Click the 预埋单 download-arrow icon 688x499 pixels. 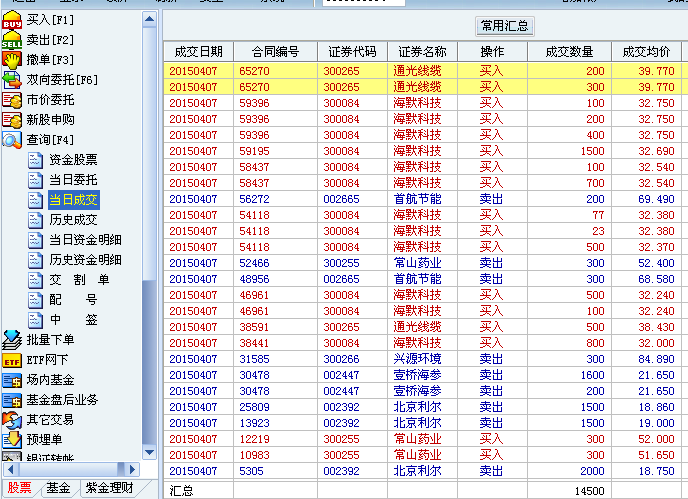point(12,440)
